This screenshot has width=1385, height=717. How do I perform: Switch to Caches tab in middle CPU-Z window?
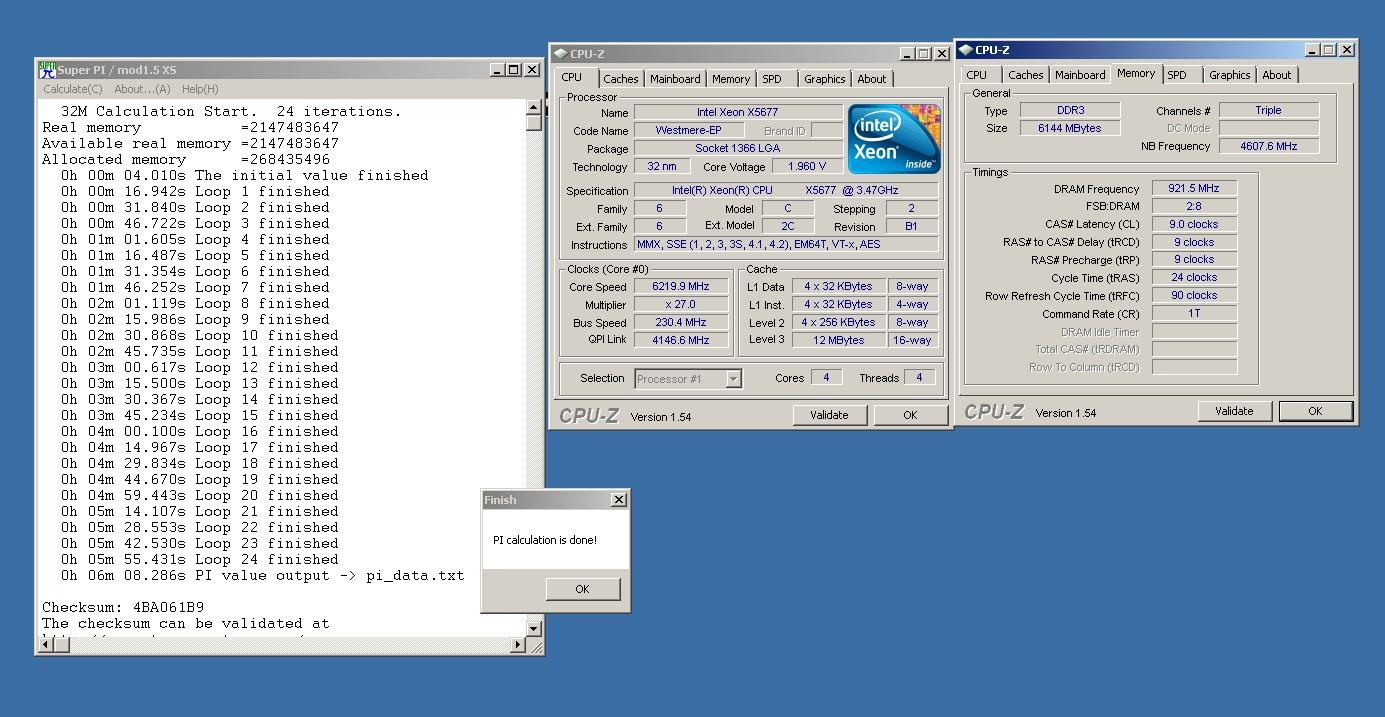coord(620,79)
